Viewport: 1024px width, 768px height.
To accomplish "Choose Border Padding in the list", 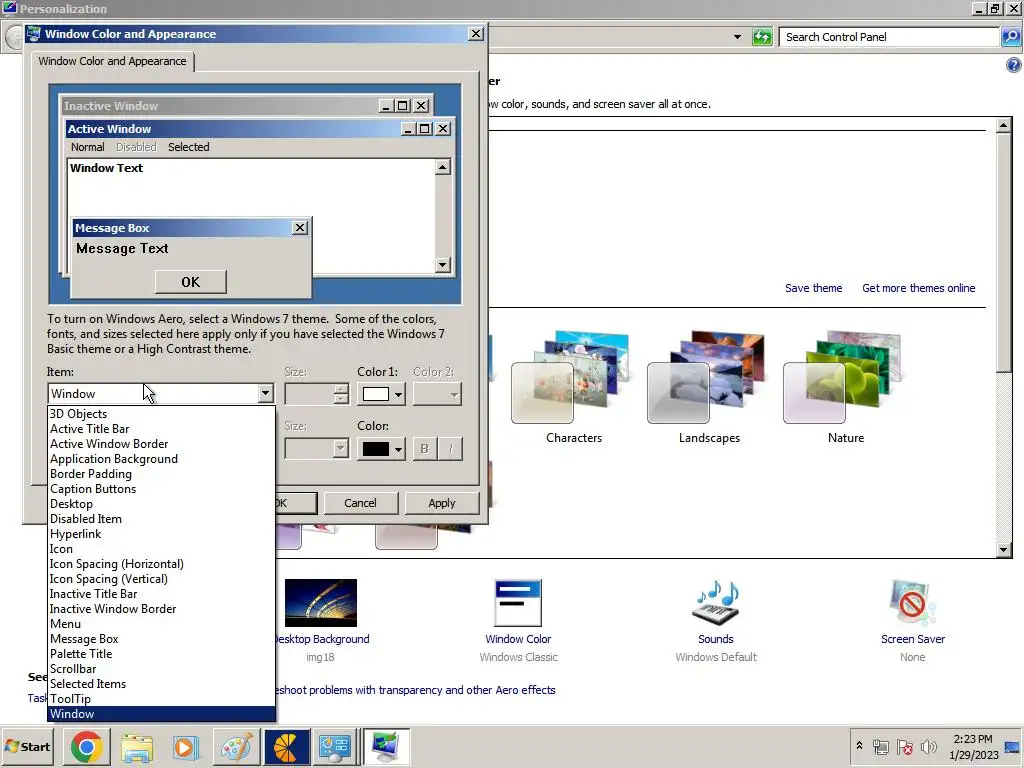I will click(161, 473).
